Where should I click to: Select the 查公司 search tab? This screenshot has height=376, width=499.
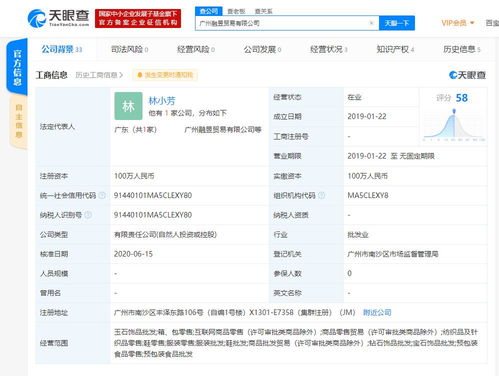pyautogui.click(x=209, y=11)
